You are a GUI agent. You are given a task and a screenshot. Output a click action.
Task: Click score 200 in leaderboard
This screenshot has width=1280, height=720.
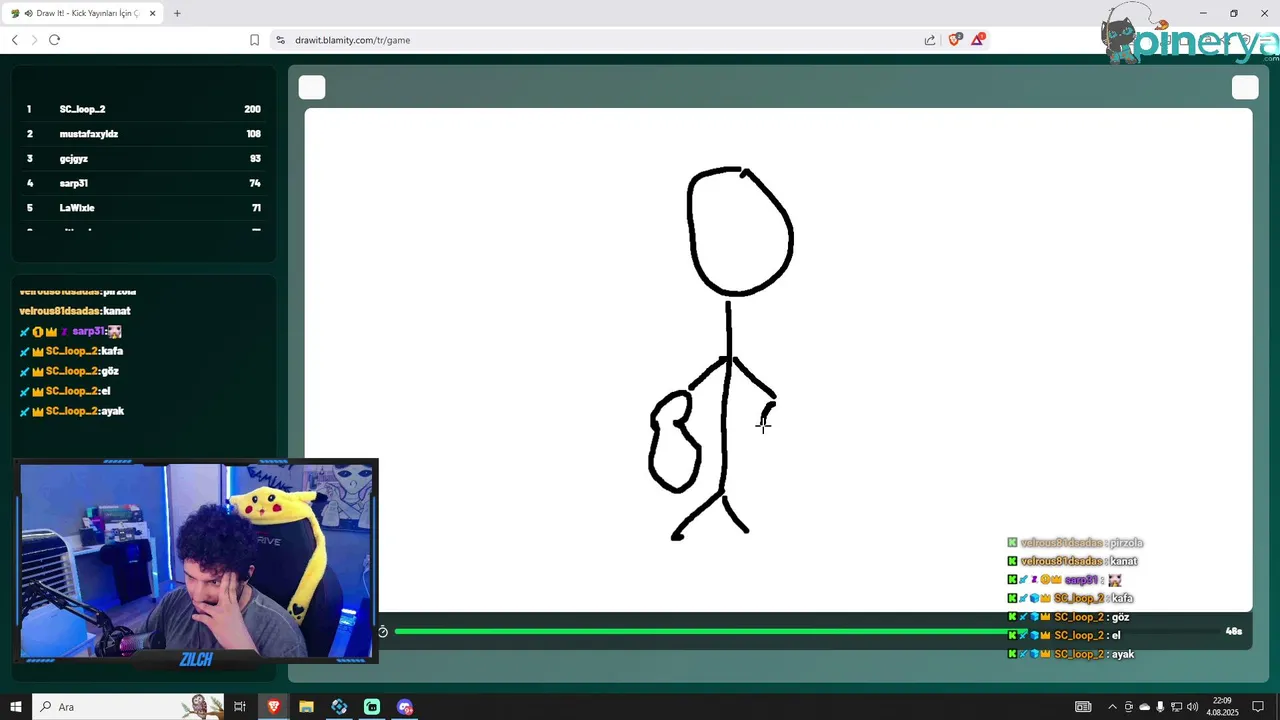pyautogui.click(x=252, y=109)
